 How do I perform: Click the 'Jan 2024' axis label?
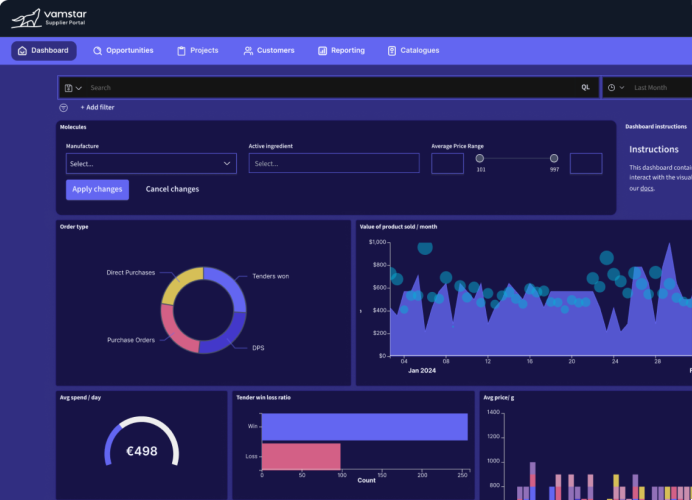coord(422,371)
